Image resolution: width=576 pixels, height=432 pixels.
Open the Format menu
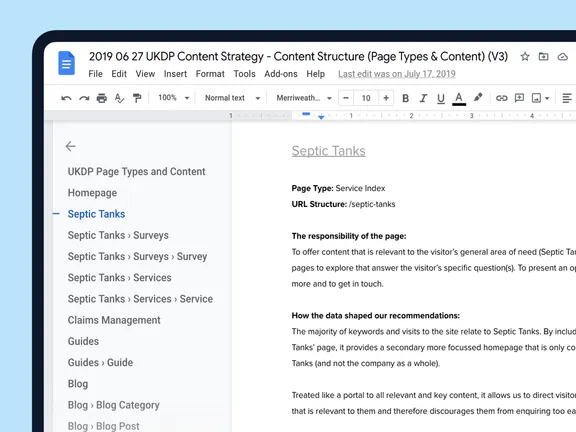point(210,74)
